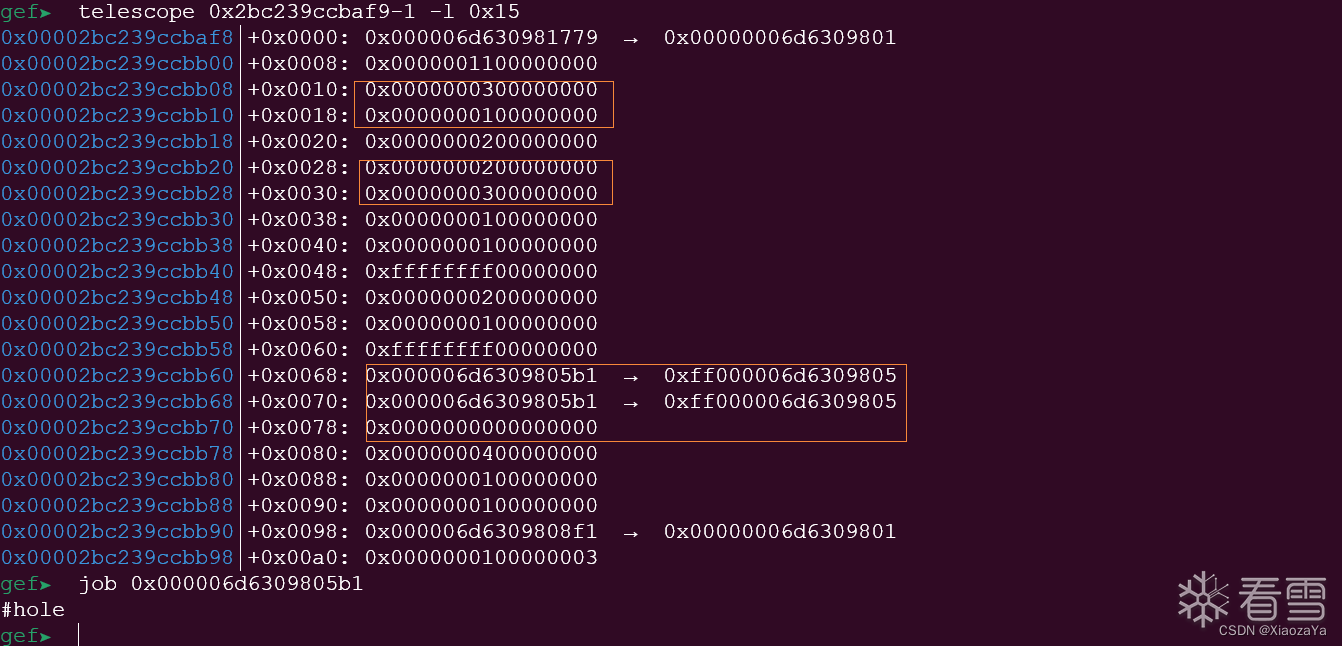Click the "CSDN @XiaozaYa" watermark text

point(1272,630)
